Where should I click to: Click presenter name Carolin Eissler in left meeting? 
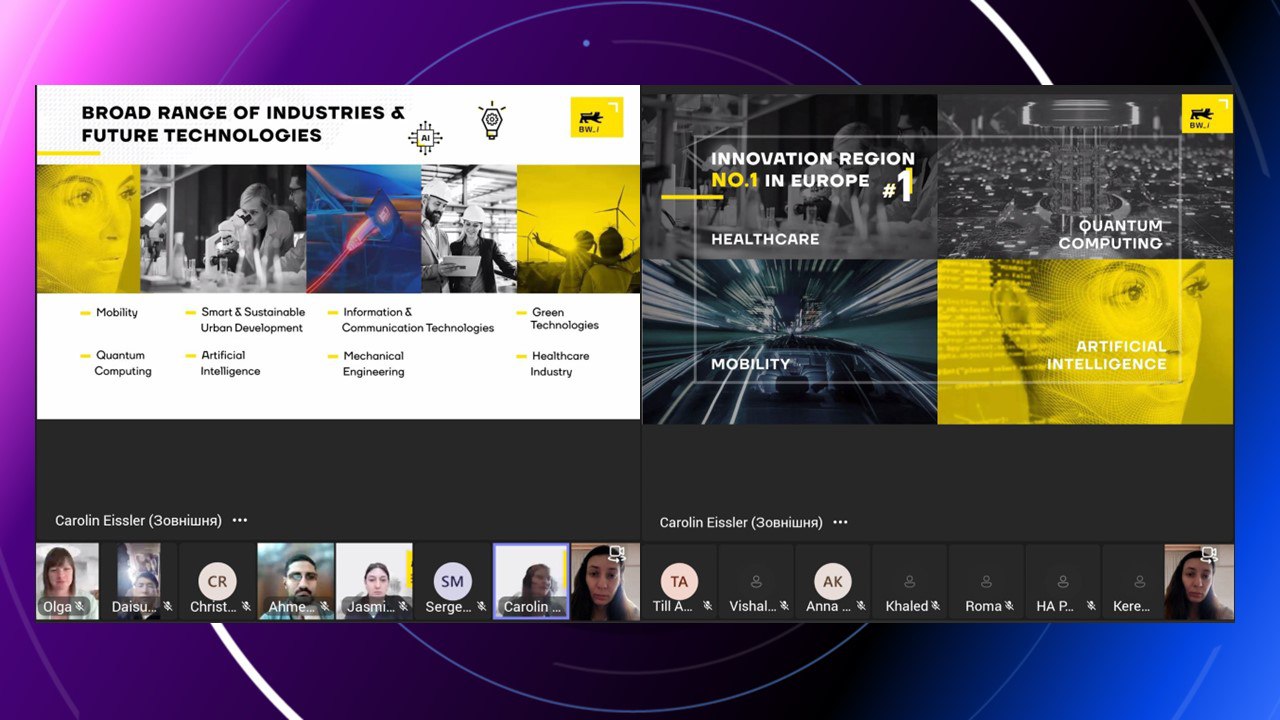(138, 520)
